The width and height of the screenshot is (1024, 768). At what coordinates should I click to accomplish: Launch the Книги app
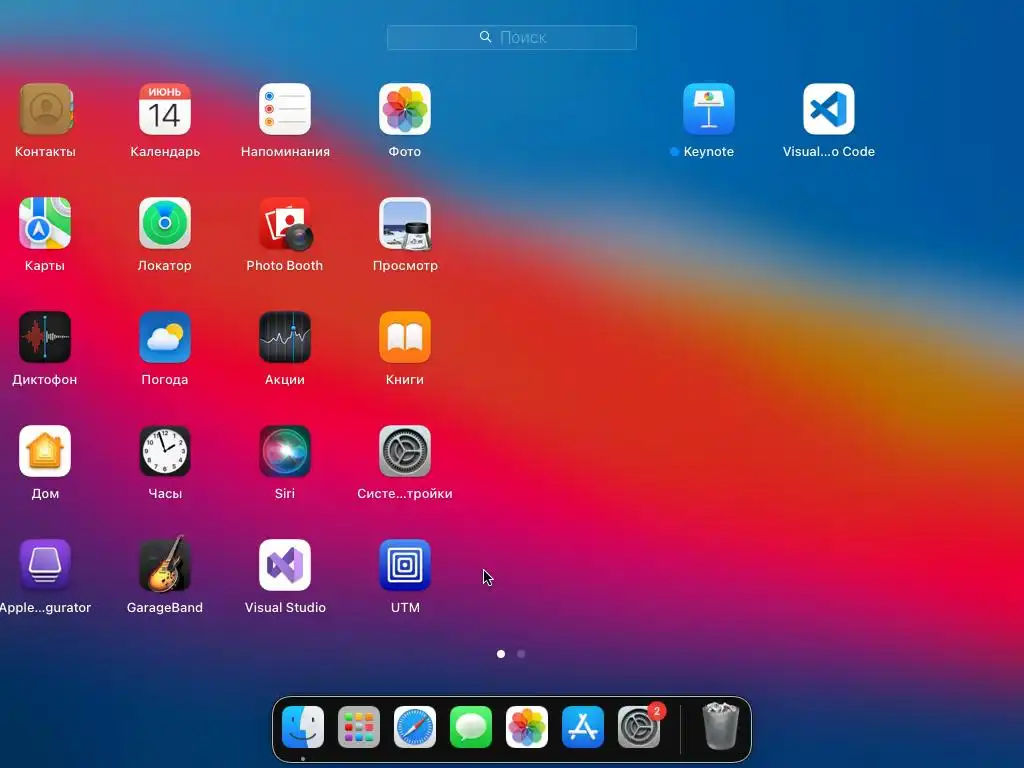pos(405,337)
